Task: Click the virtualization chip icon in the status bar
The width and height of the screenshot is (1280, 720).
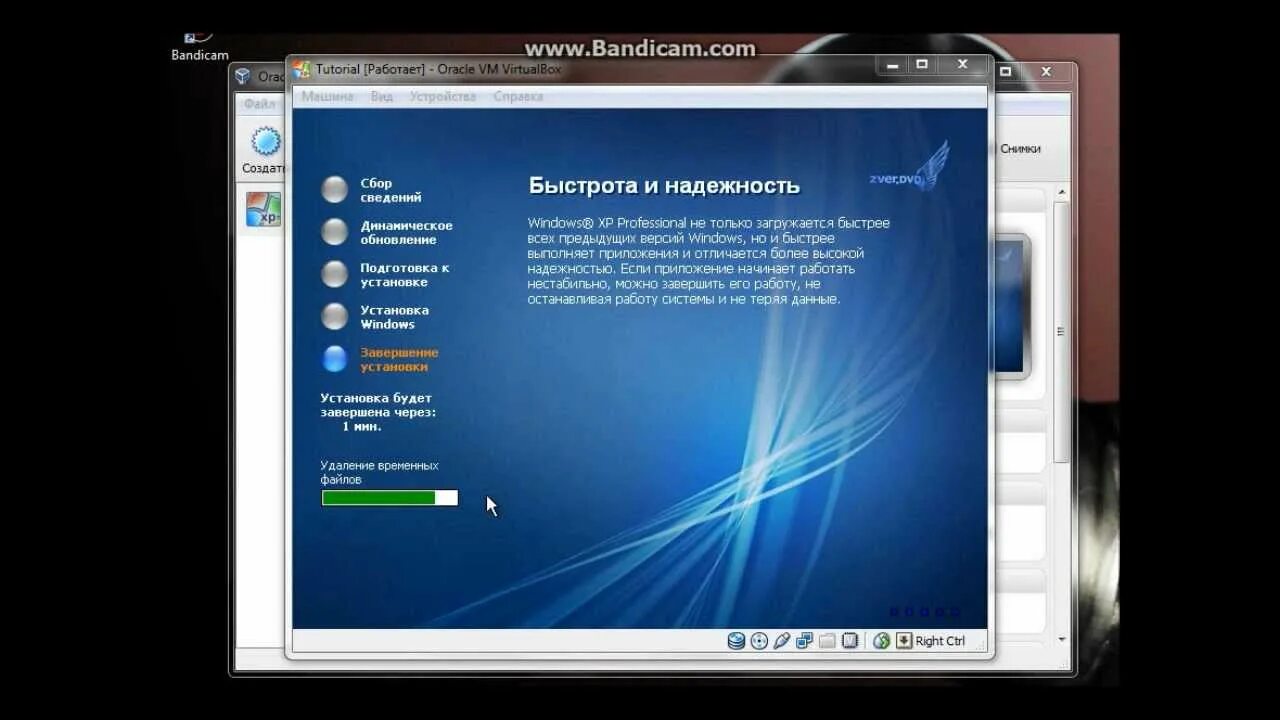Action: [850, 641]
